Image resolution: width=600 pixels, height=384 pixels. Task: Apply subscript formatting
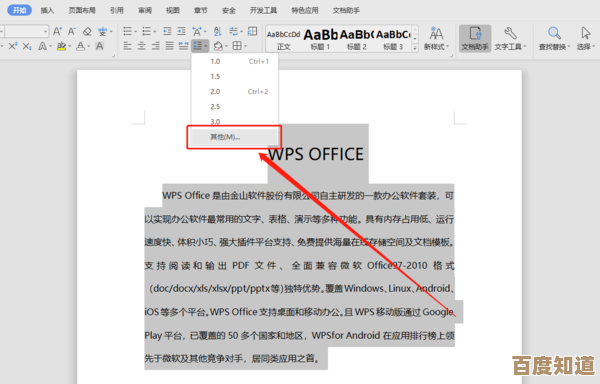(x=27, y=46)
